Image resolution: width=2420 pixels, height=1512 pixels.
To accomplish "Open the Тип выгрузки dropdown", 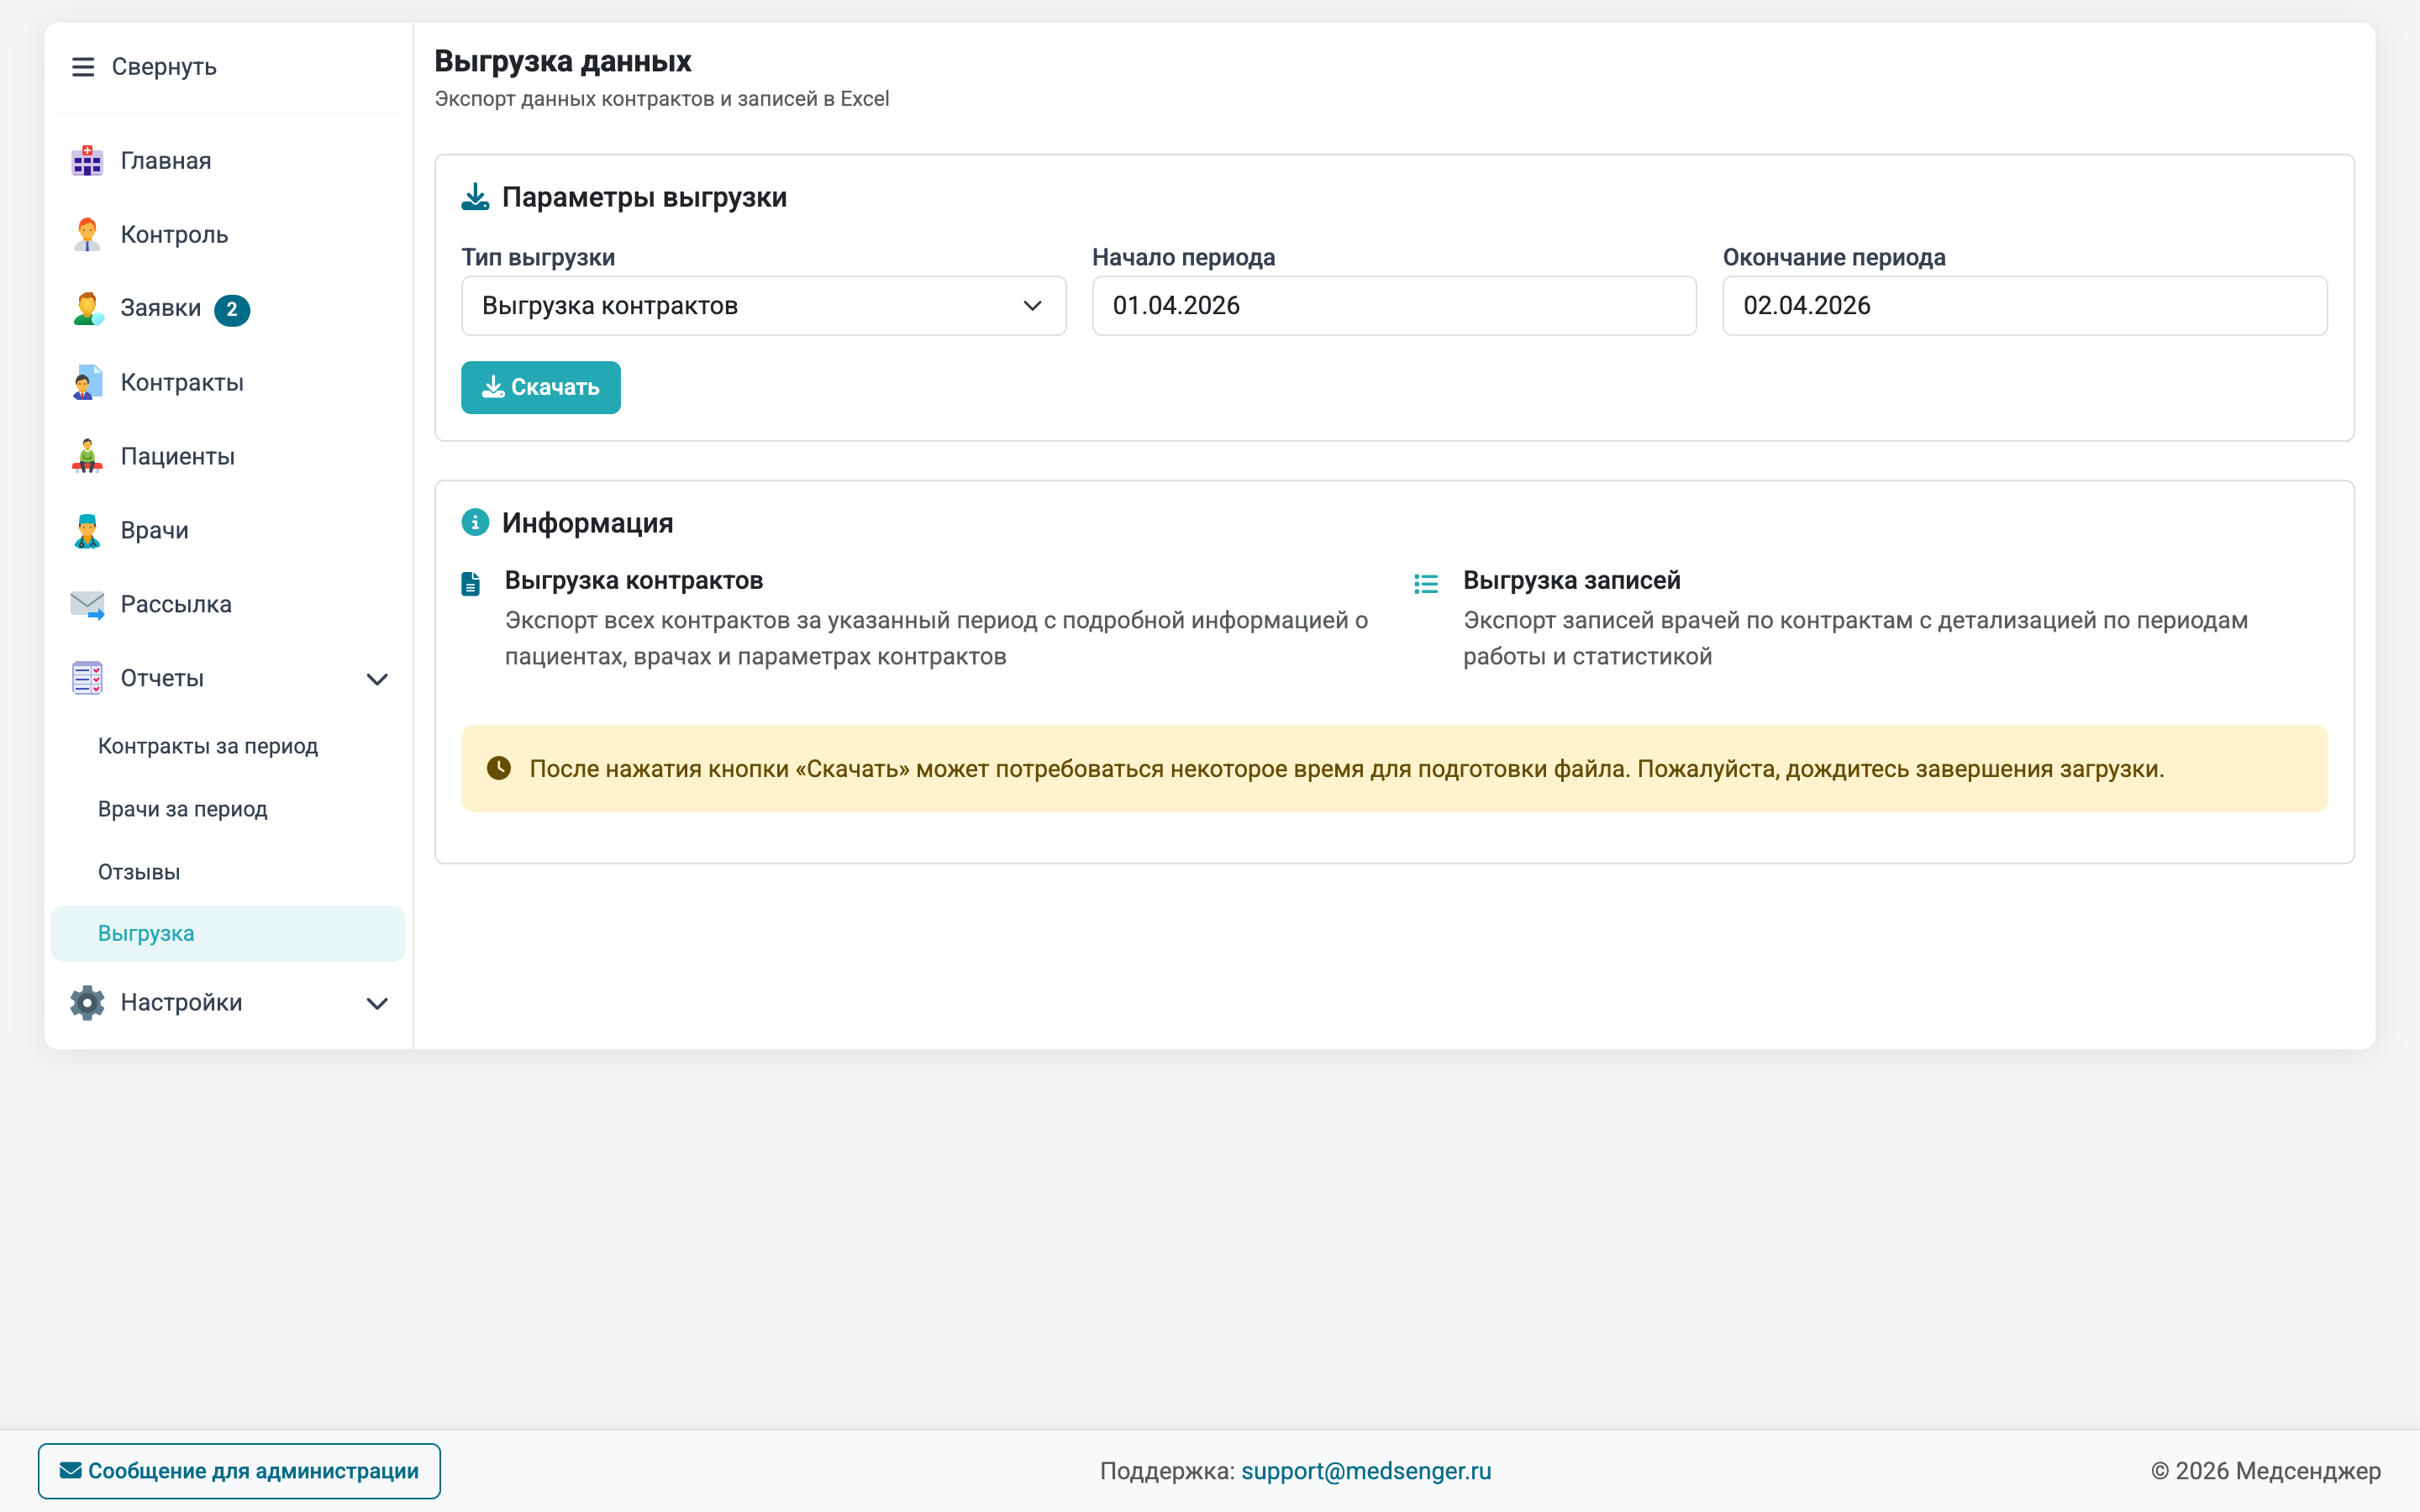I will click(763, 306).
